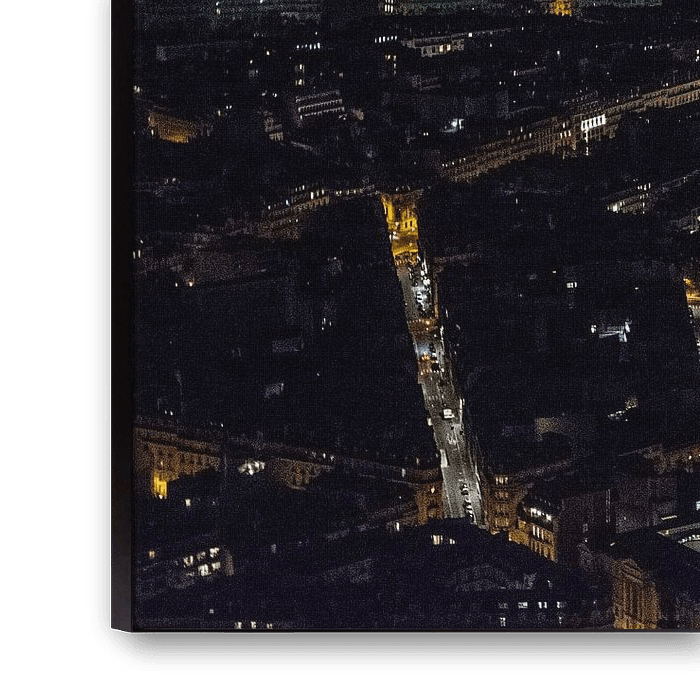The image size is (700, 700).
Task: Click the cluster of lit windows at bottom left
Action: (x=198, y=563)
